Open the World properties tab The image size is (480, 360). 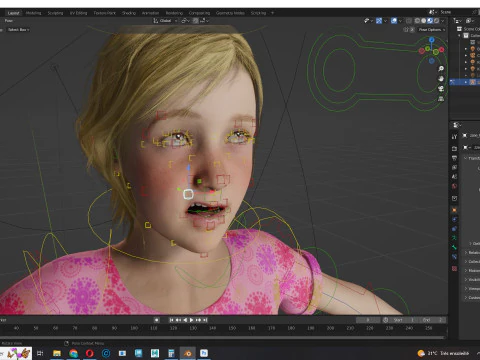(x=454, y=186)
